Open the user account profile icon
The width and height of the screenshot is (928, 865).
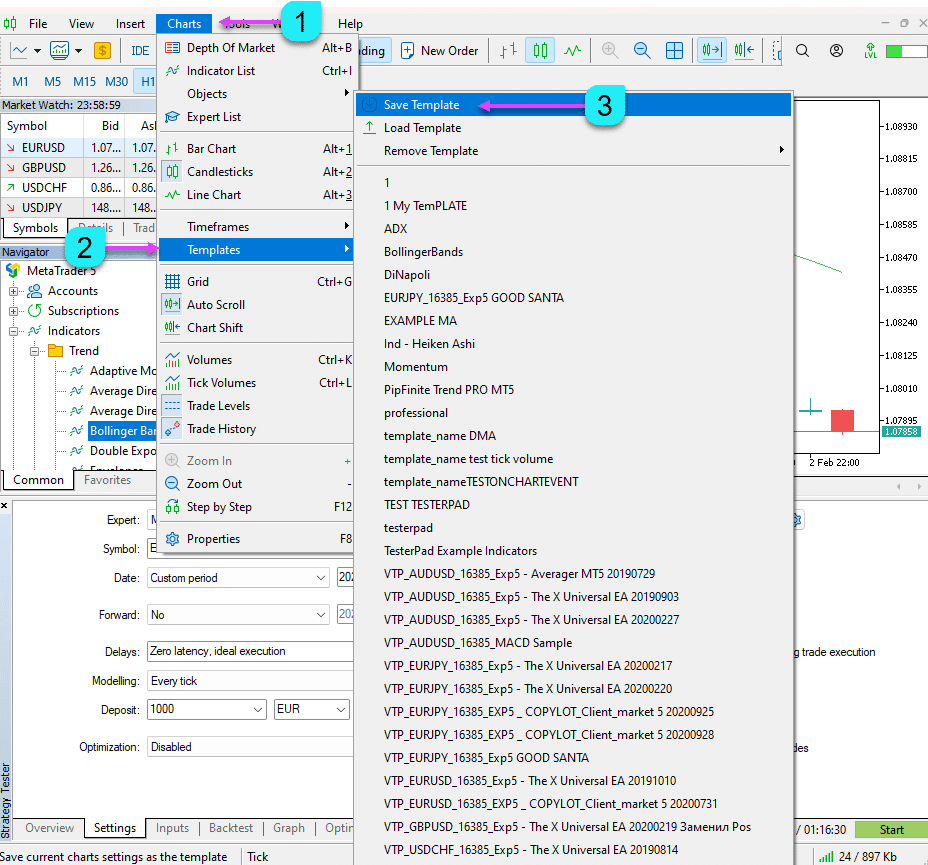pos(836,50)
